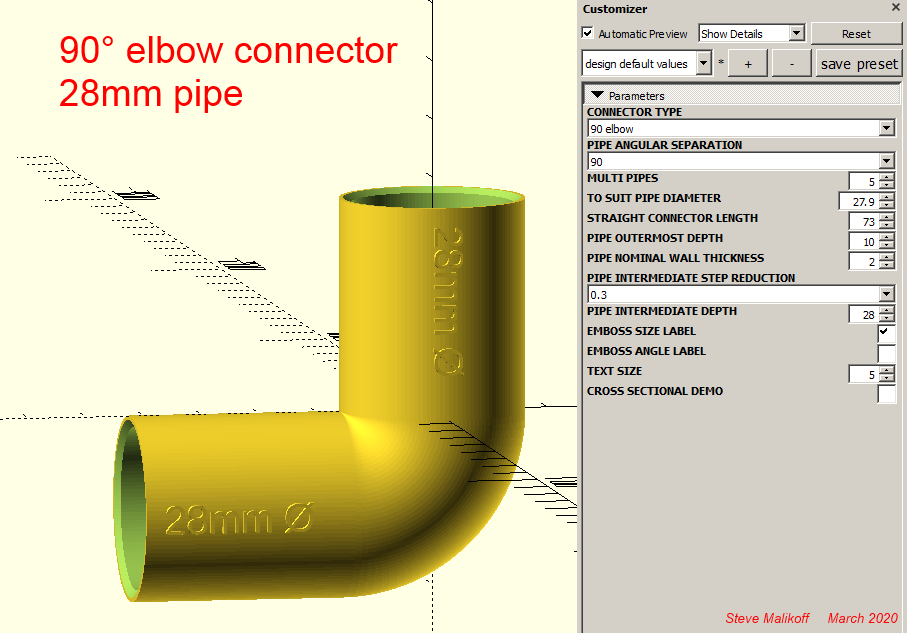Open the Pipe Angular Separation dropdown
The width and height of the screenshot is (907, 633).
click(x=886, y=161)
